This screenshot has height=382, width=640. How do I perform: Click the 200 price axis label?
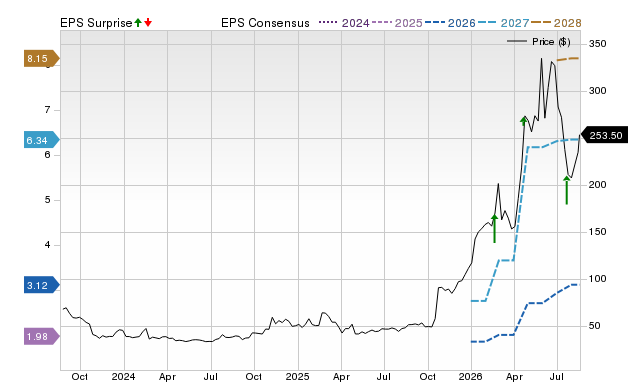pyautogui.click(x=598, y=185)
